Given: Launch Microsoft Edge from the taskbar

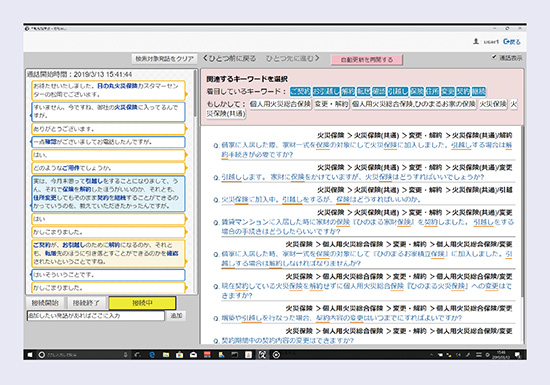Looking at the screenshot, I should click(152, 355).
